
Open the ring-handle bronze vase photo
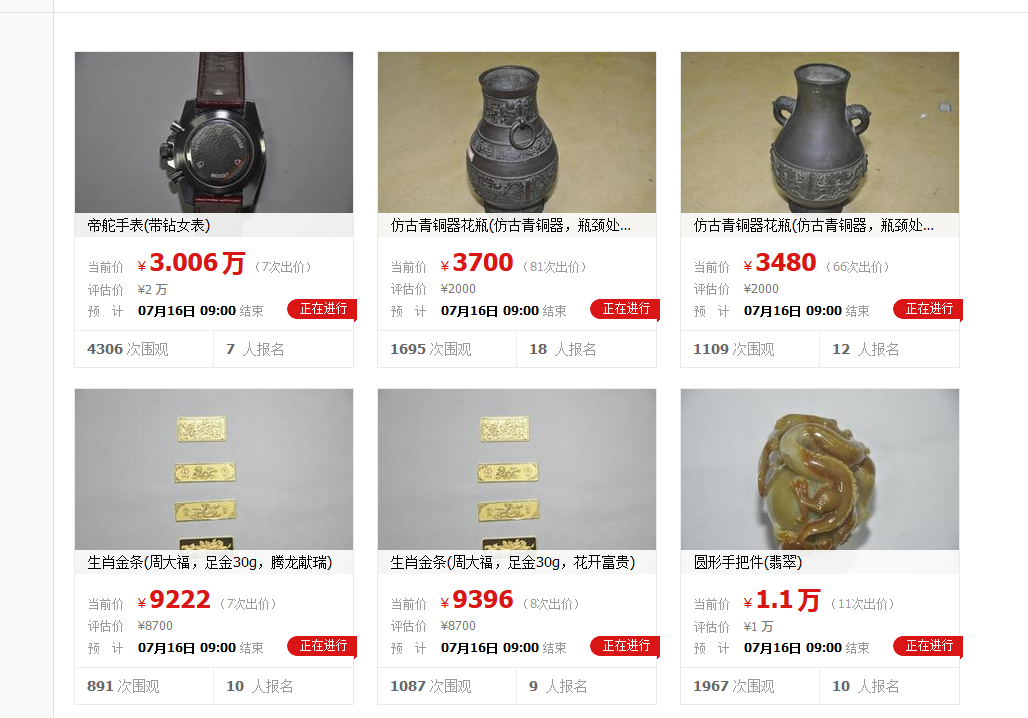point(517,132)
